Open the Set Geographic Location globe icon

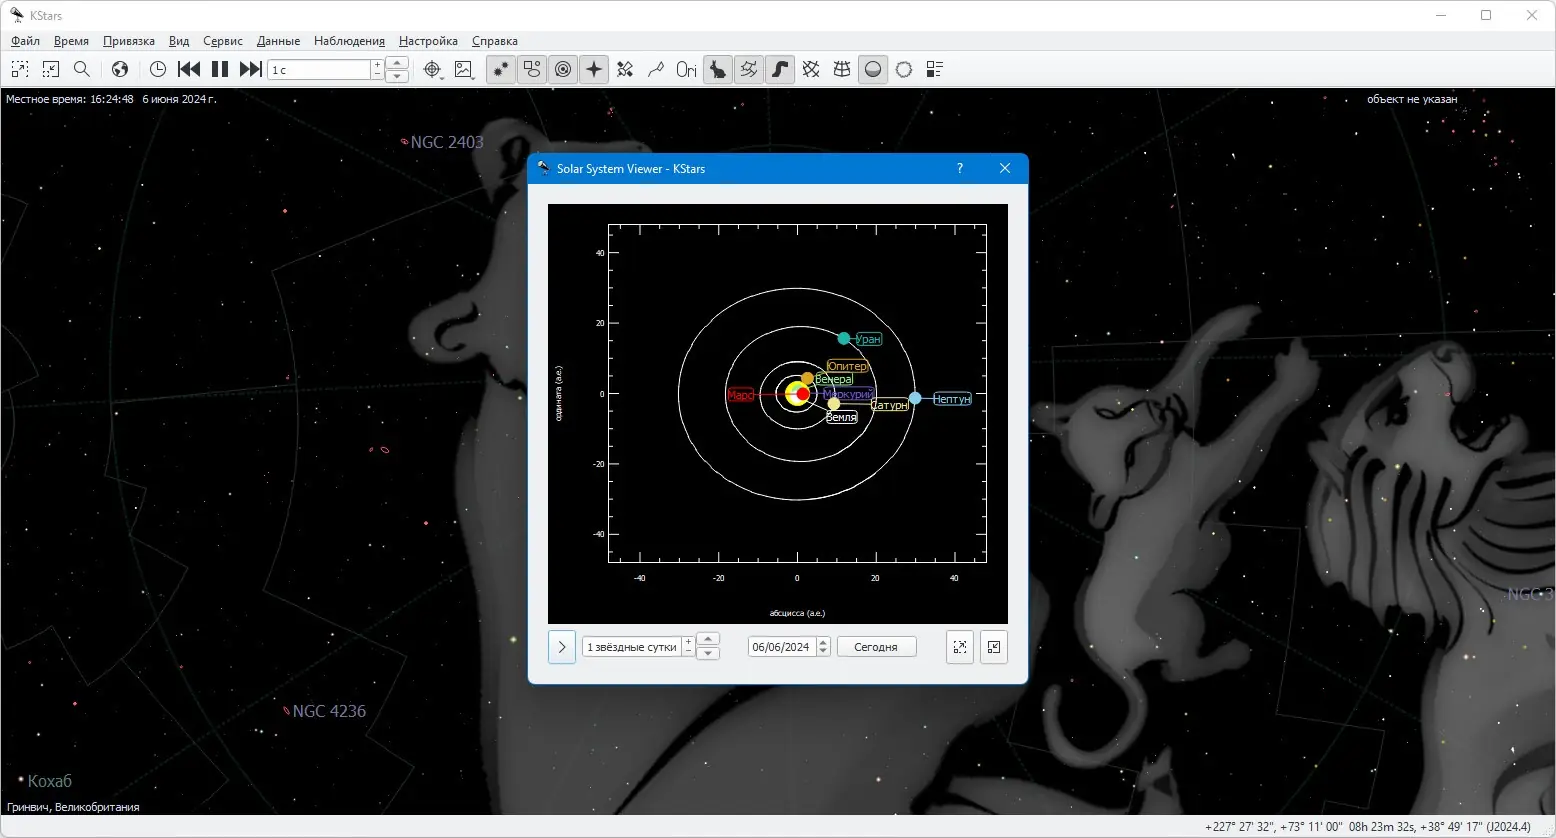click(120, 69)
